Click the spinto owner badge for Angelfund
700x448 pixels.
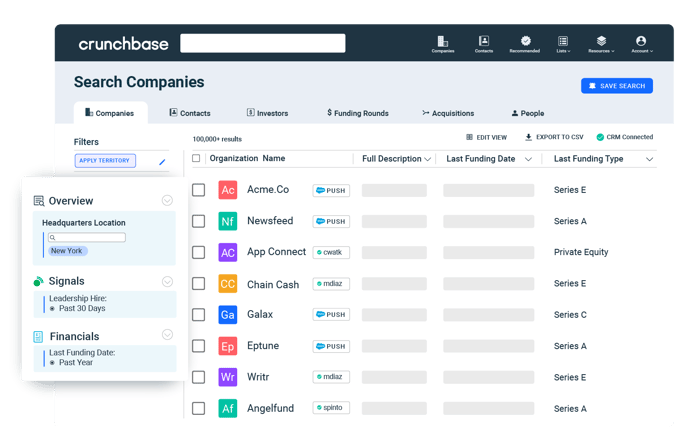click(x=331, y=407)
